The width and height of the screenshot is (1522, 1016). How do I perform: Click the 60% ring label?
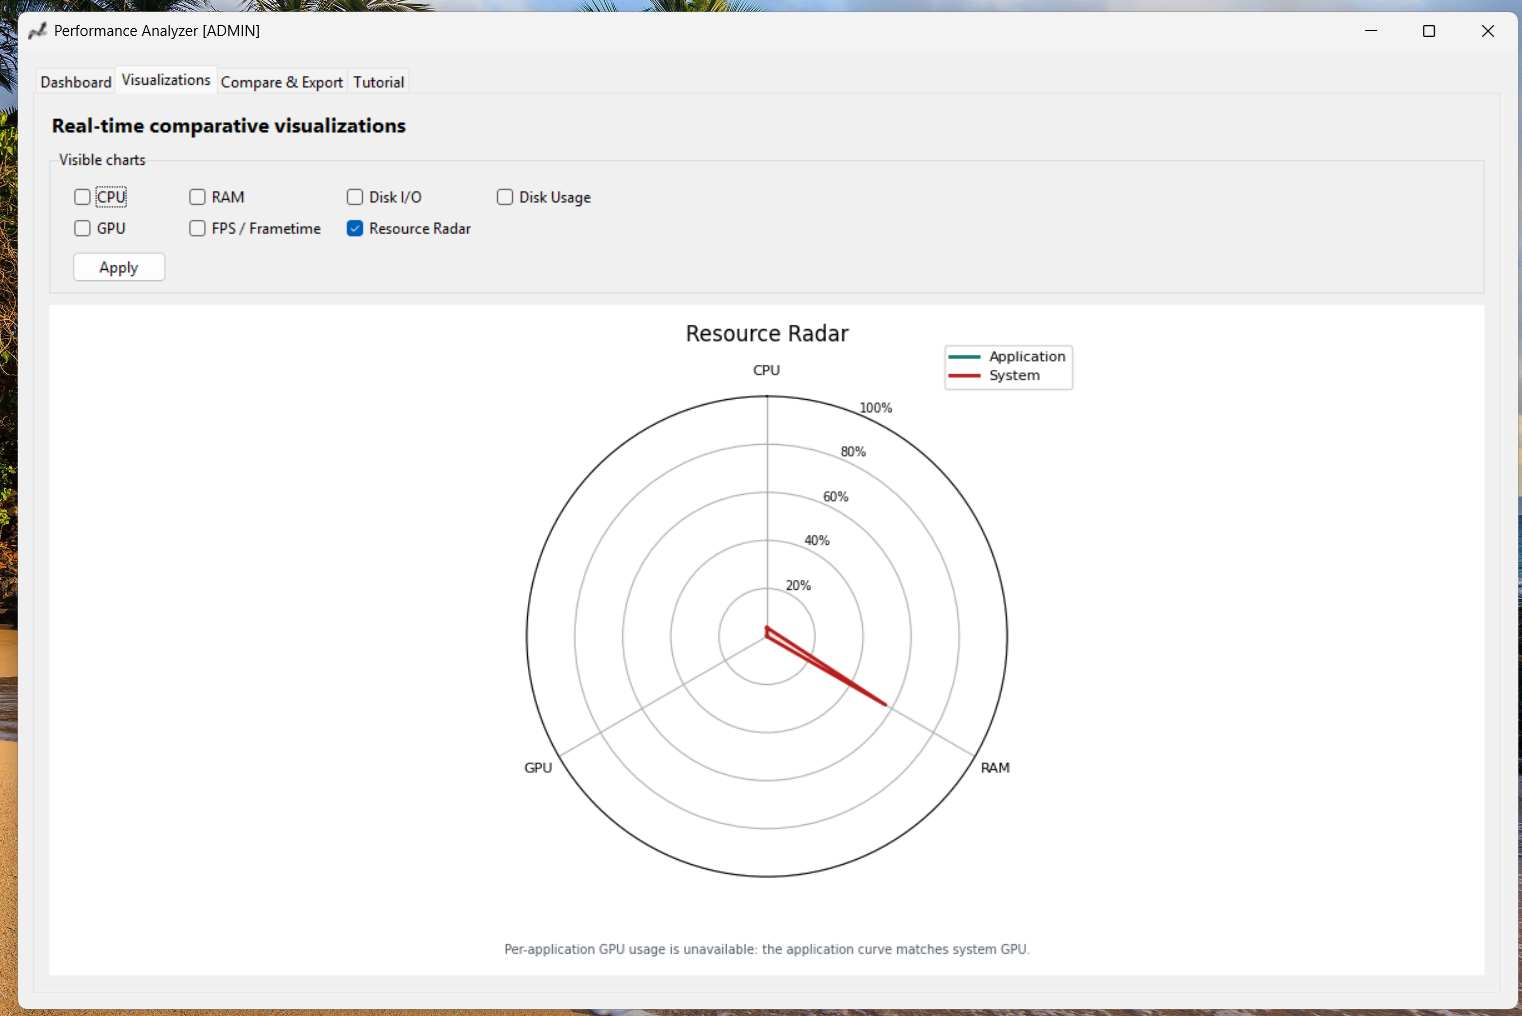(x=836, y=497)
